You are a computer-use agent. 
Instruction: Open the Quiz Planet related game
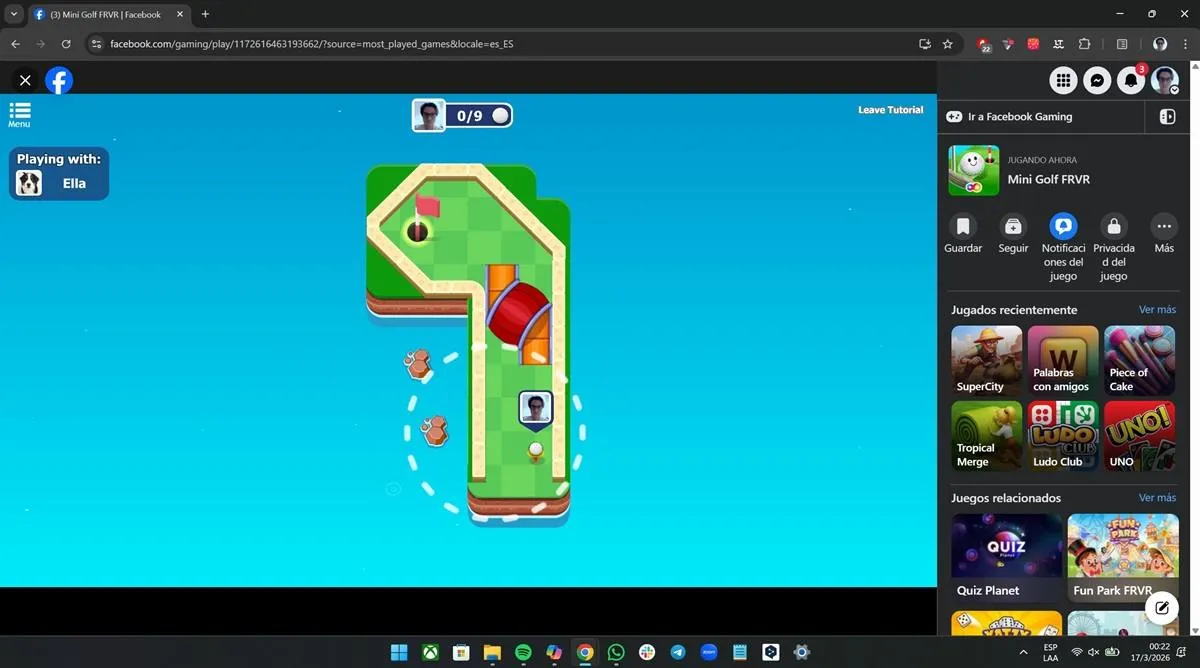click(x=1007, y=557)
